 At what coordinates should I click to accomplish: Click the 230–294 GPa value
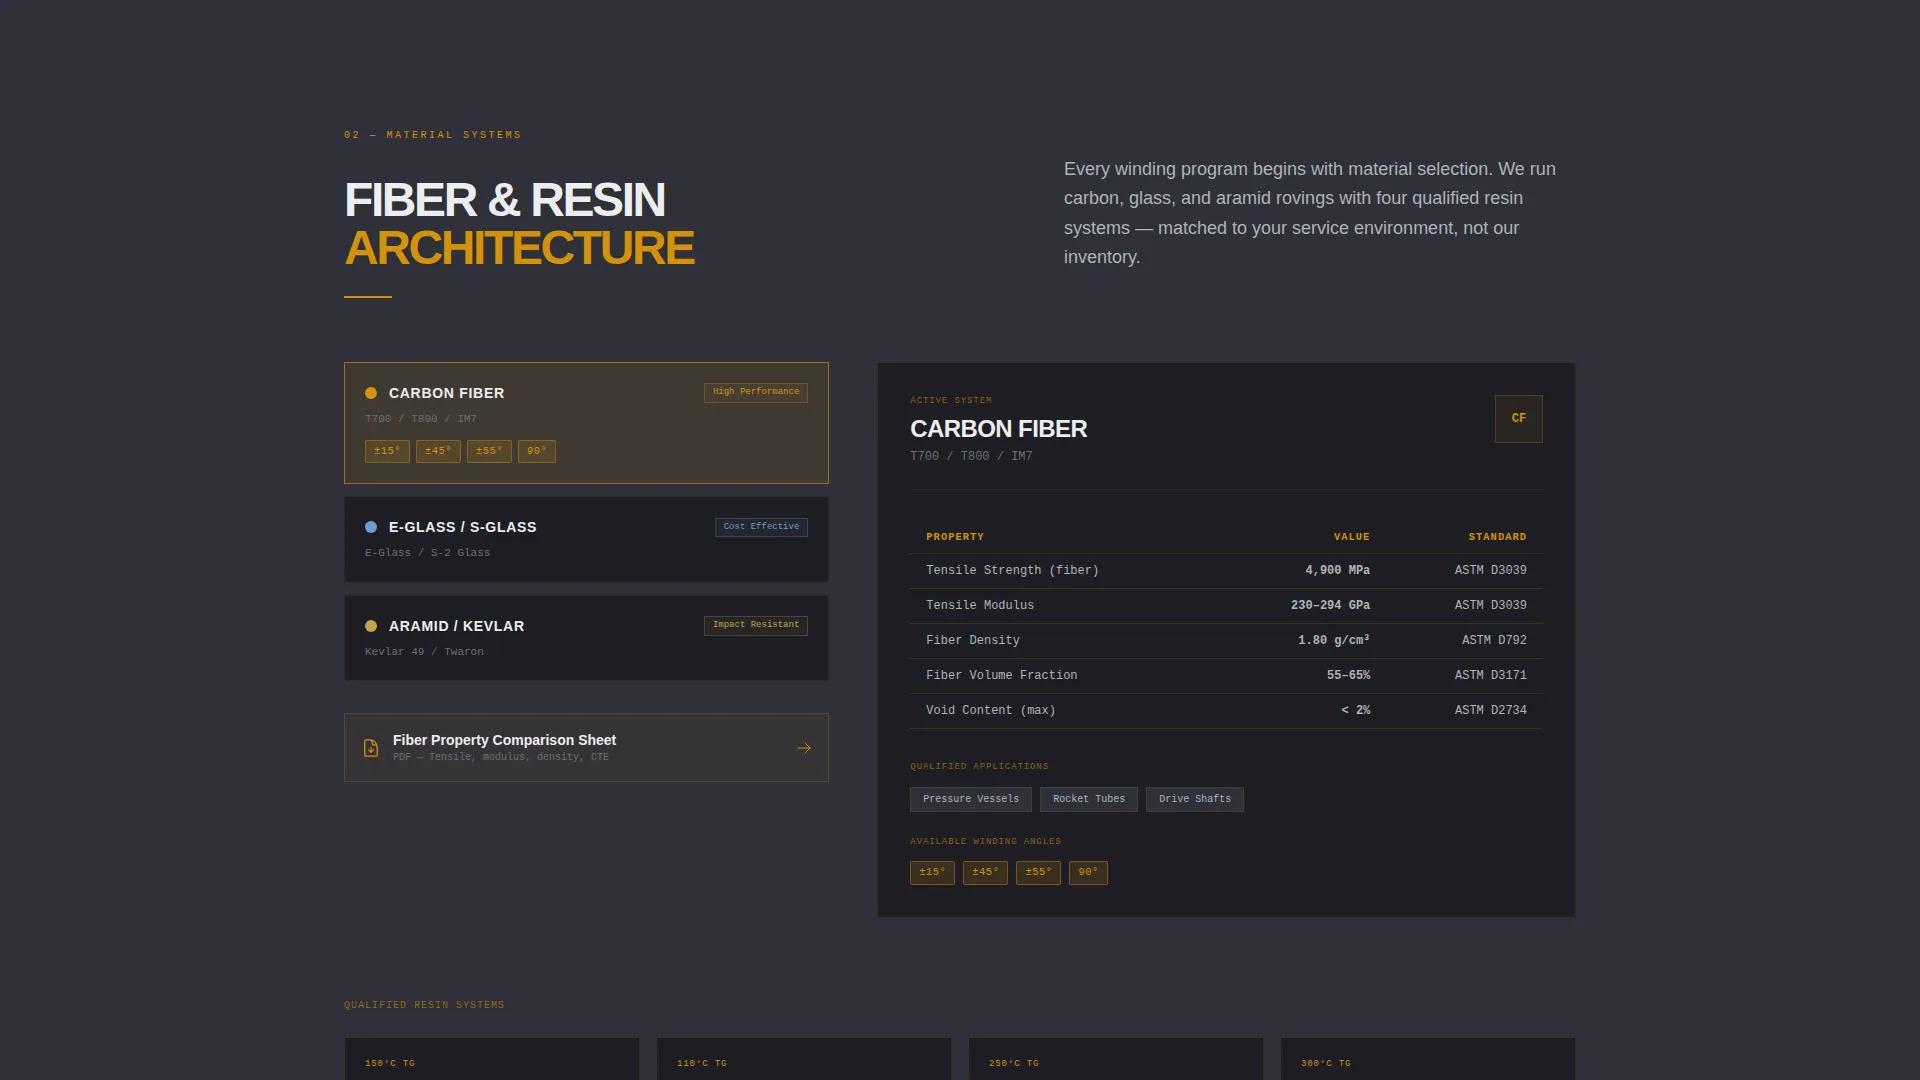click(1330, 605)
